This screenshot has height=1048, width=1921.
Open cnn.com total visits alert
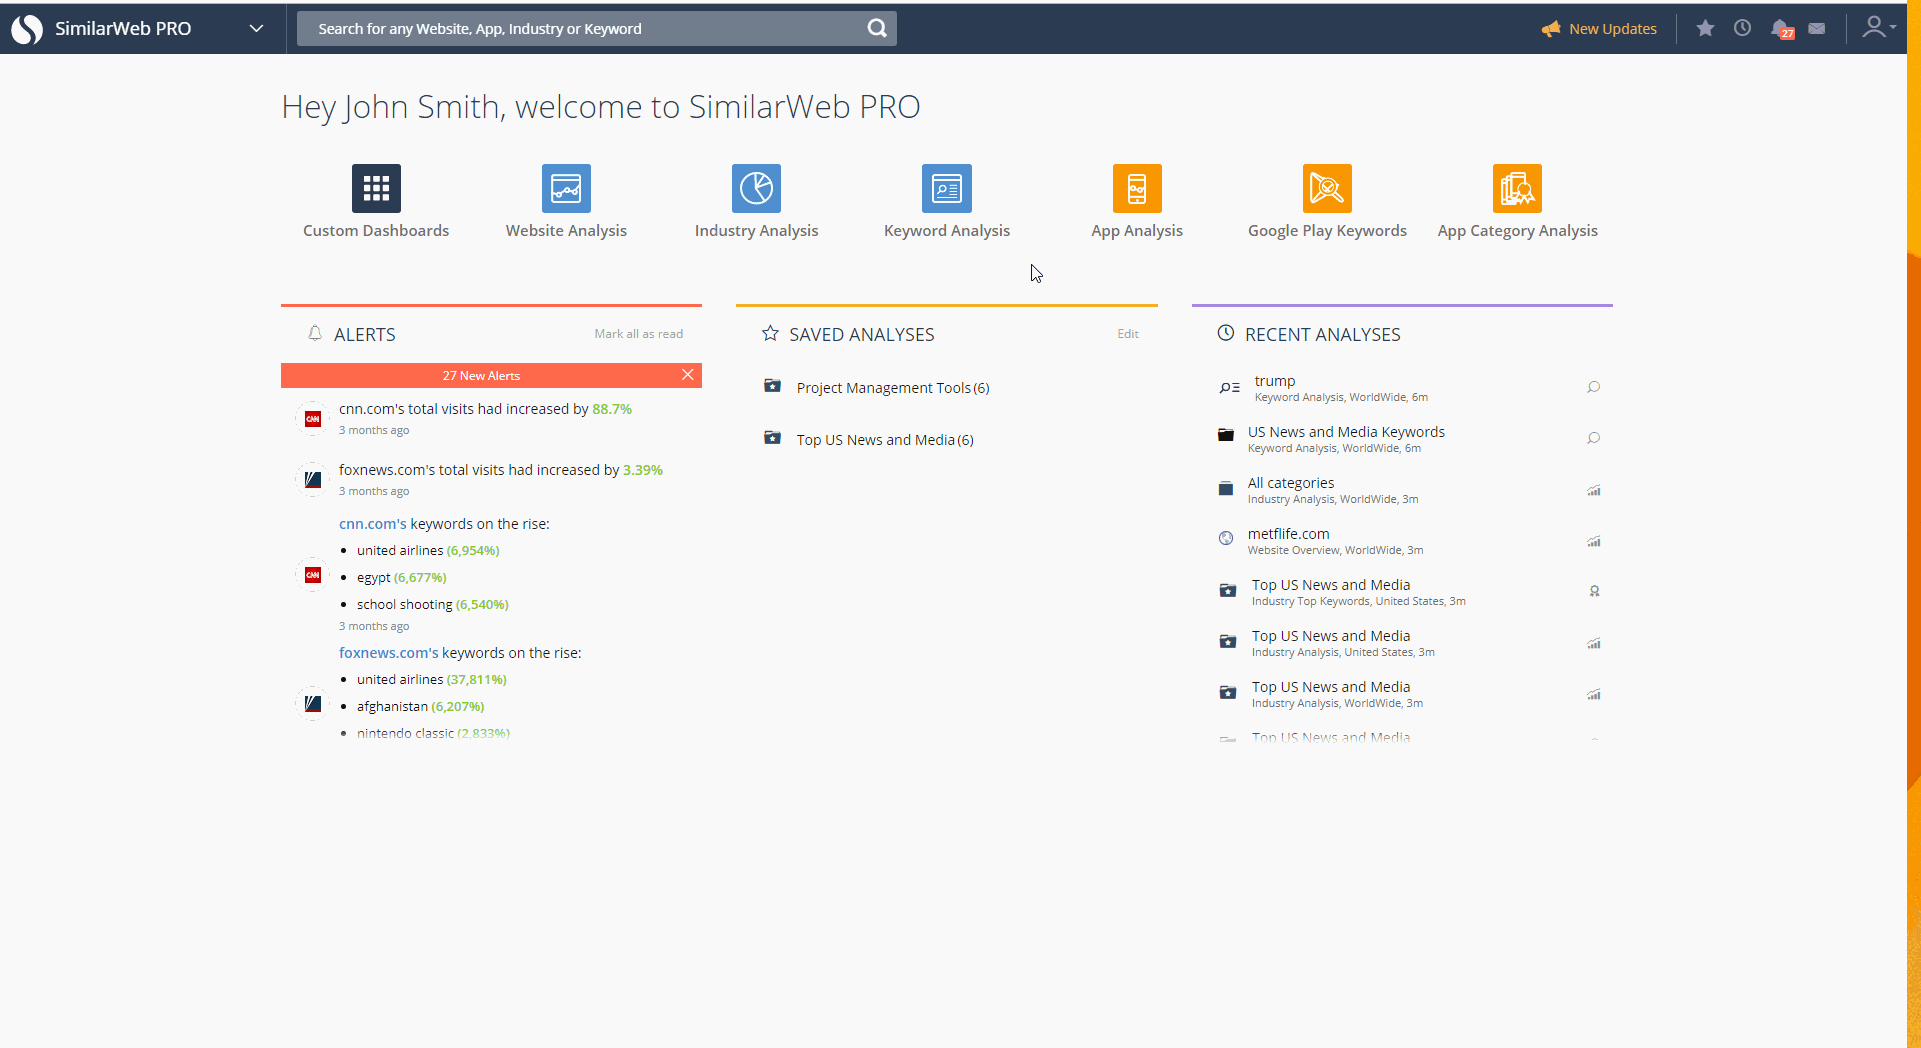click(x=485, y=409)
